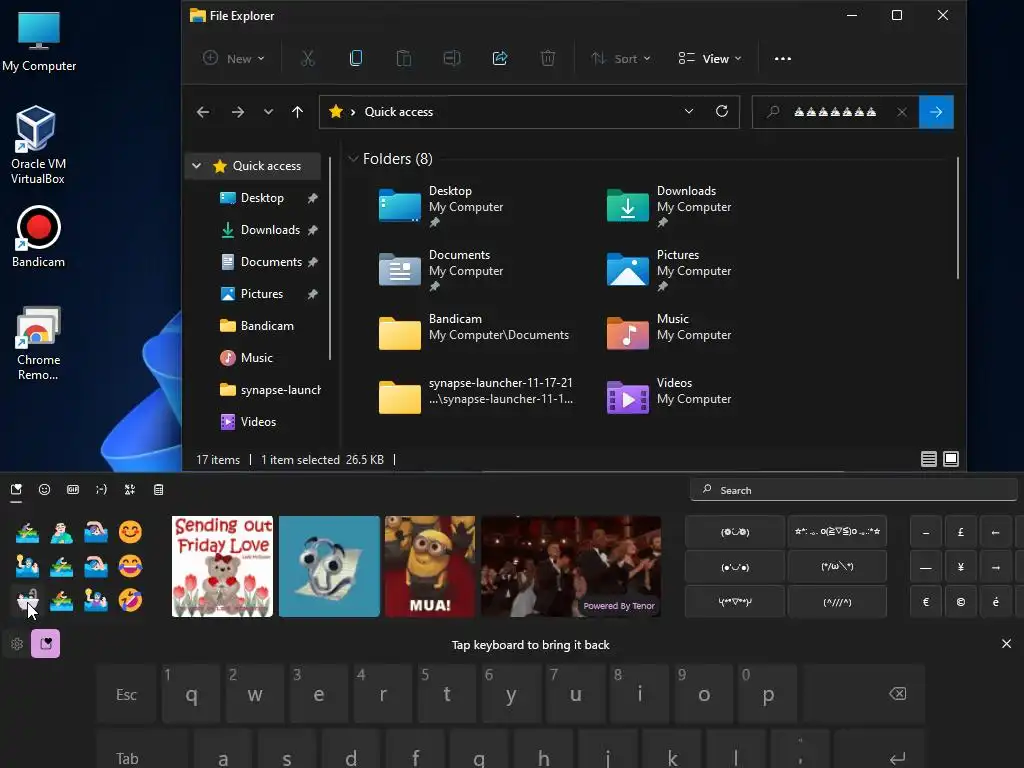Insert the tears of joy emoji

pos(130,566)
